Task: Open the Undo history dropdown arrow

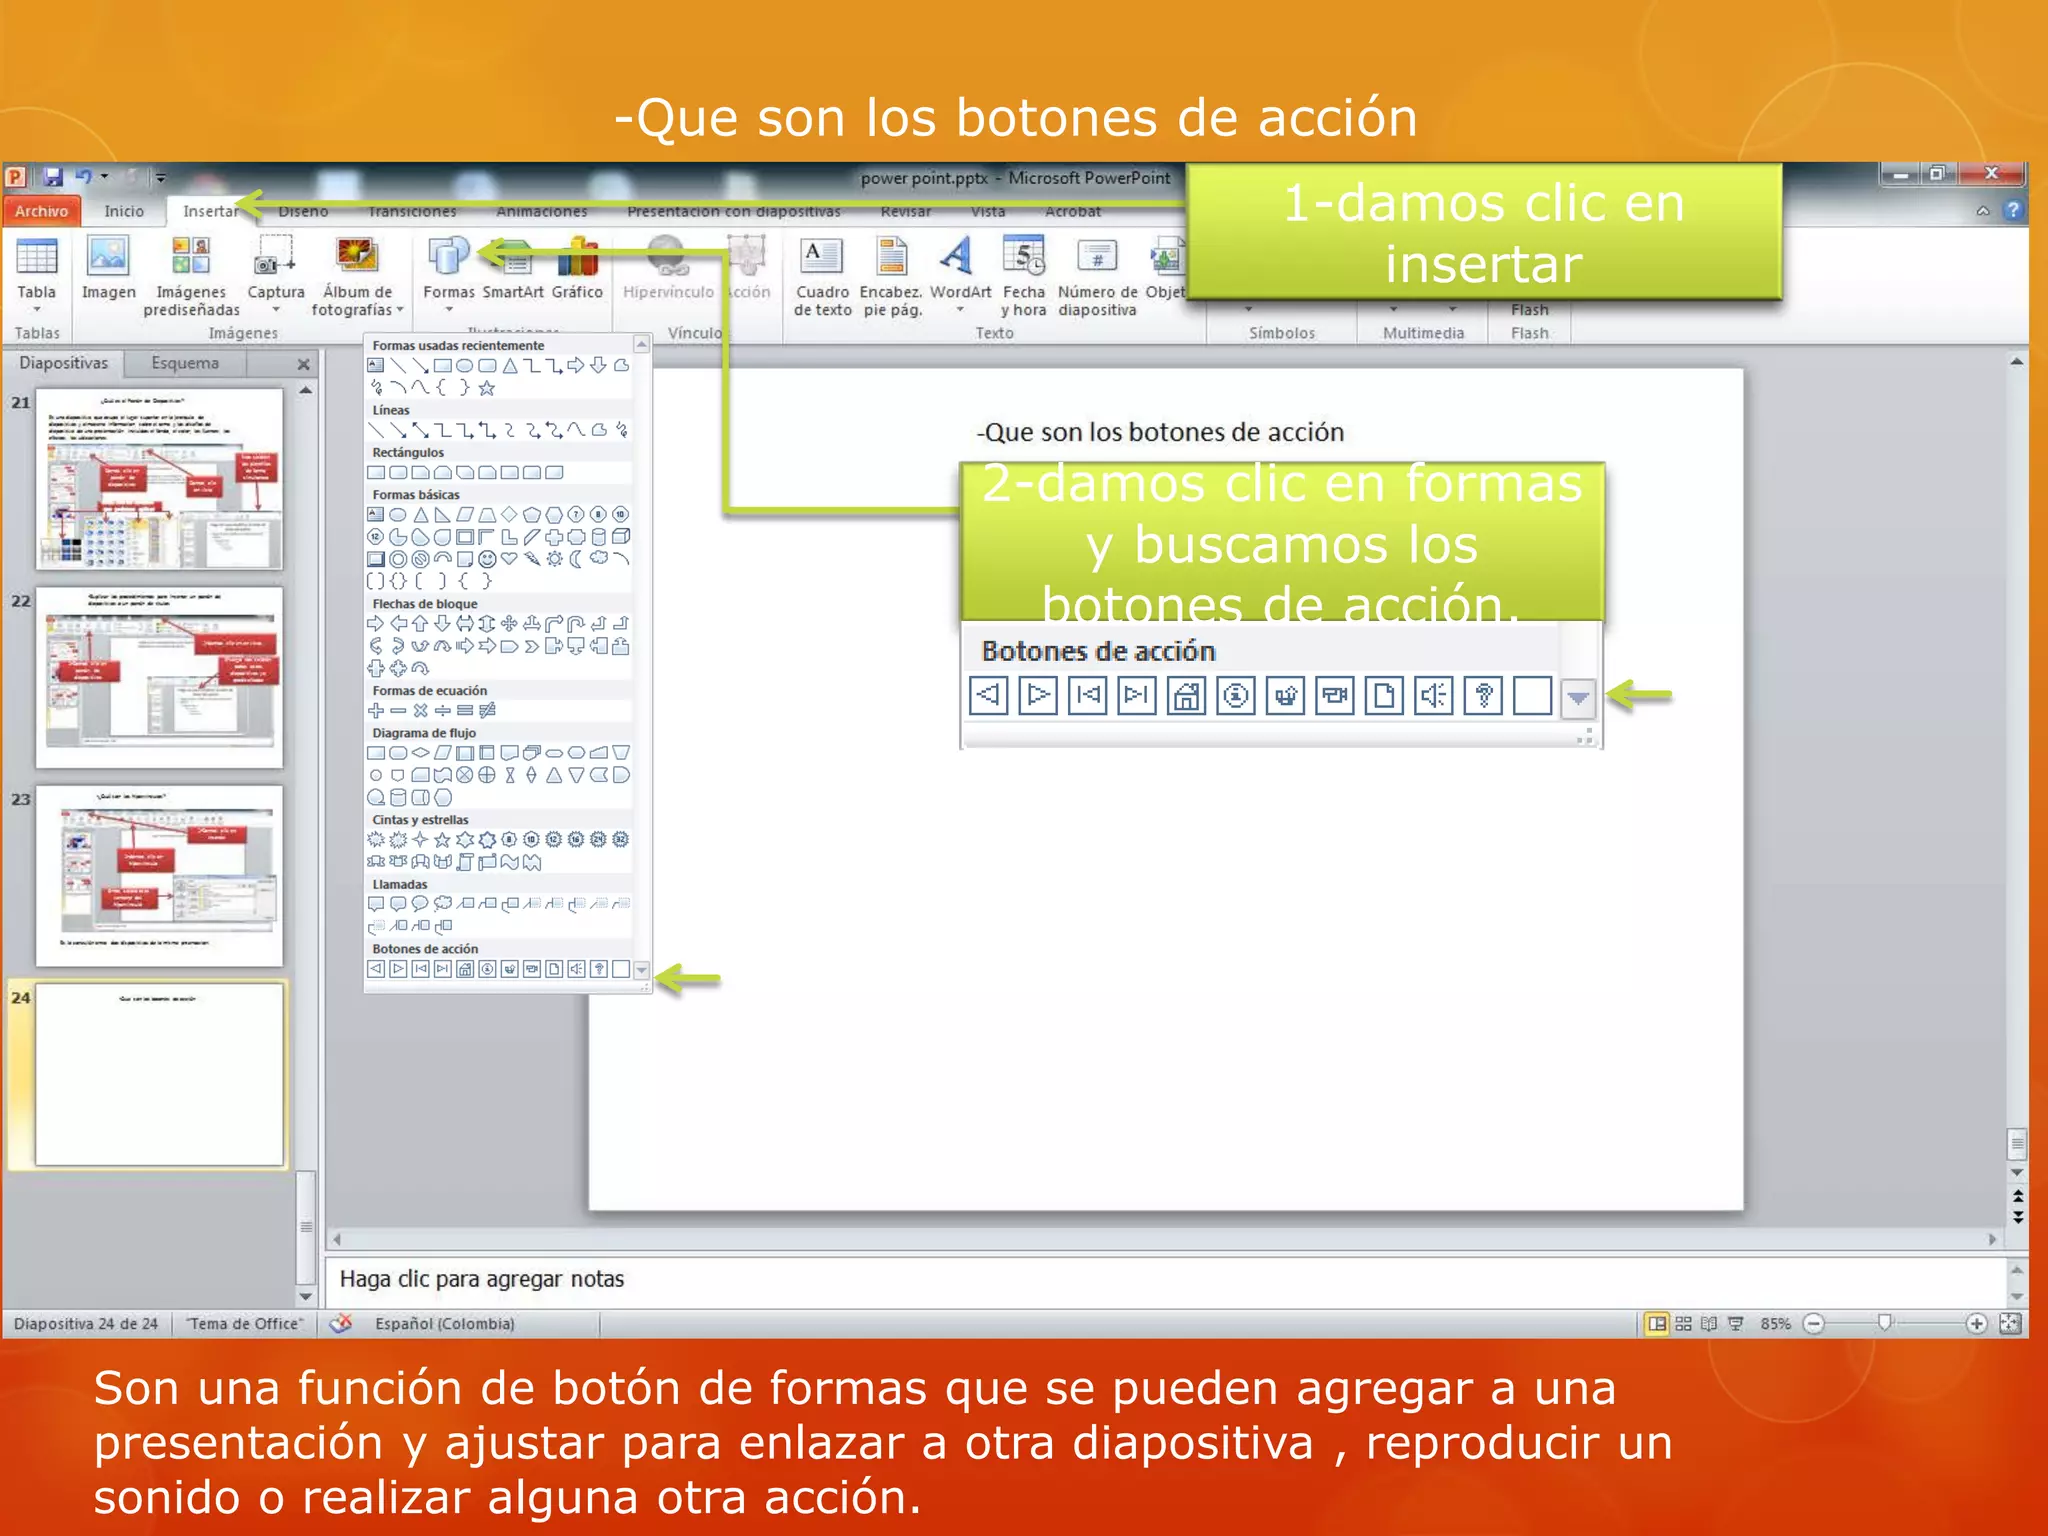Action: [x=104, y=177]
